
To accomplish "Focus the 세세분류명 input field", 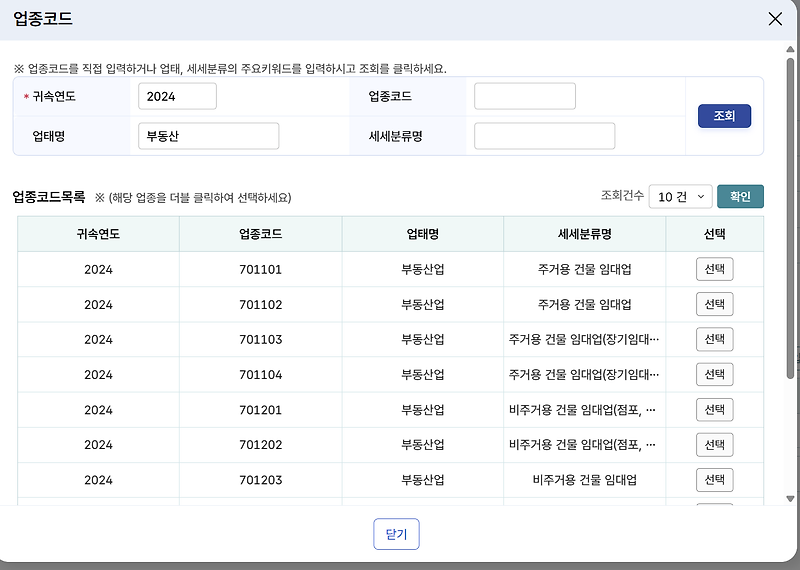I will [x=544, y=136].
